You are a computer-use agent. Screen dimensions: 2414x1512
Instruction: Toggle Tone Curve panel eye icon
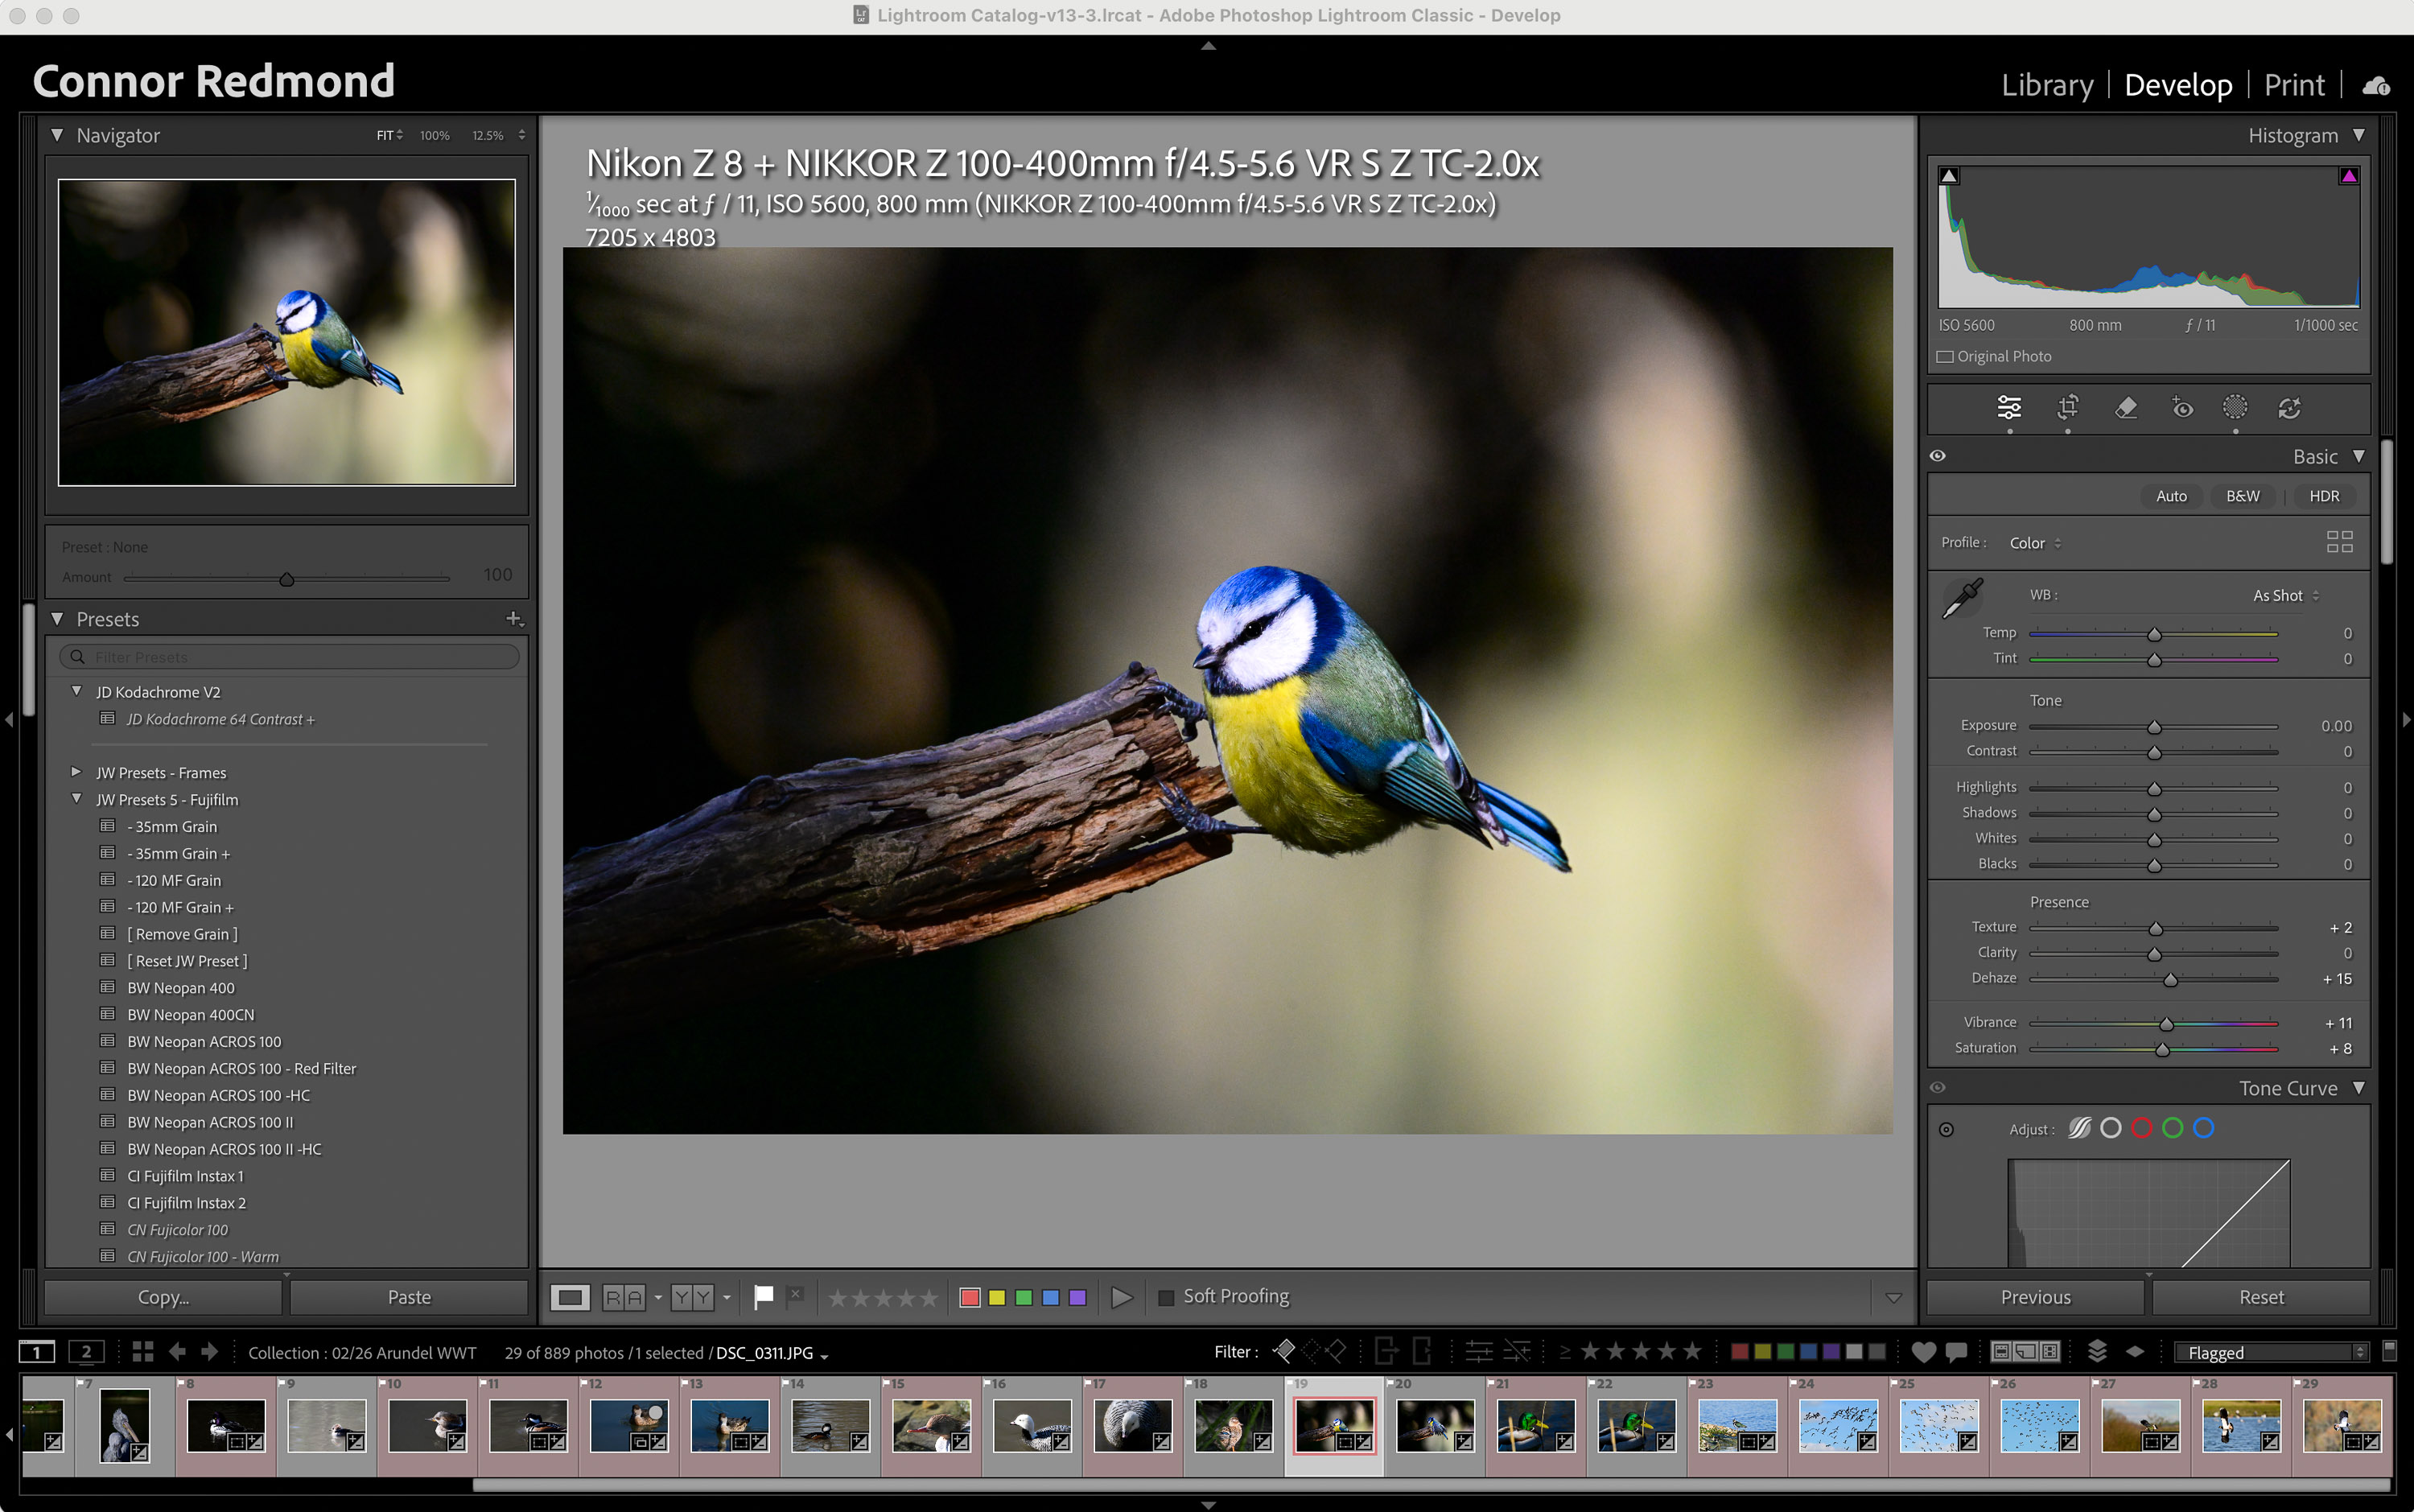coord(1937,1087)
